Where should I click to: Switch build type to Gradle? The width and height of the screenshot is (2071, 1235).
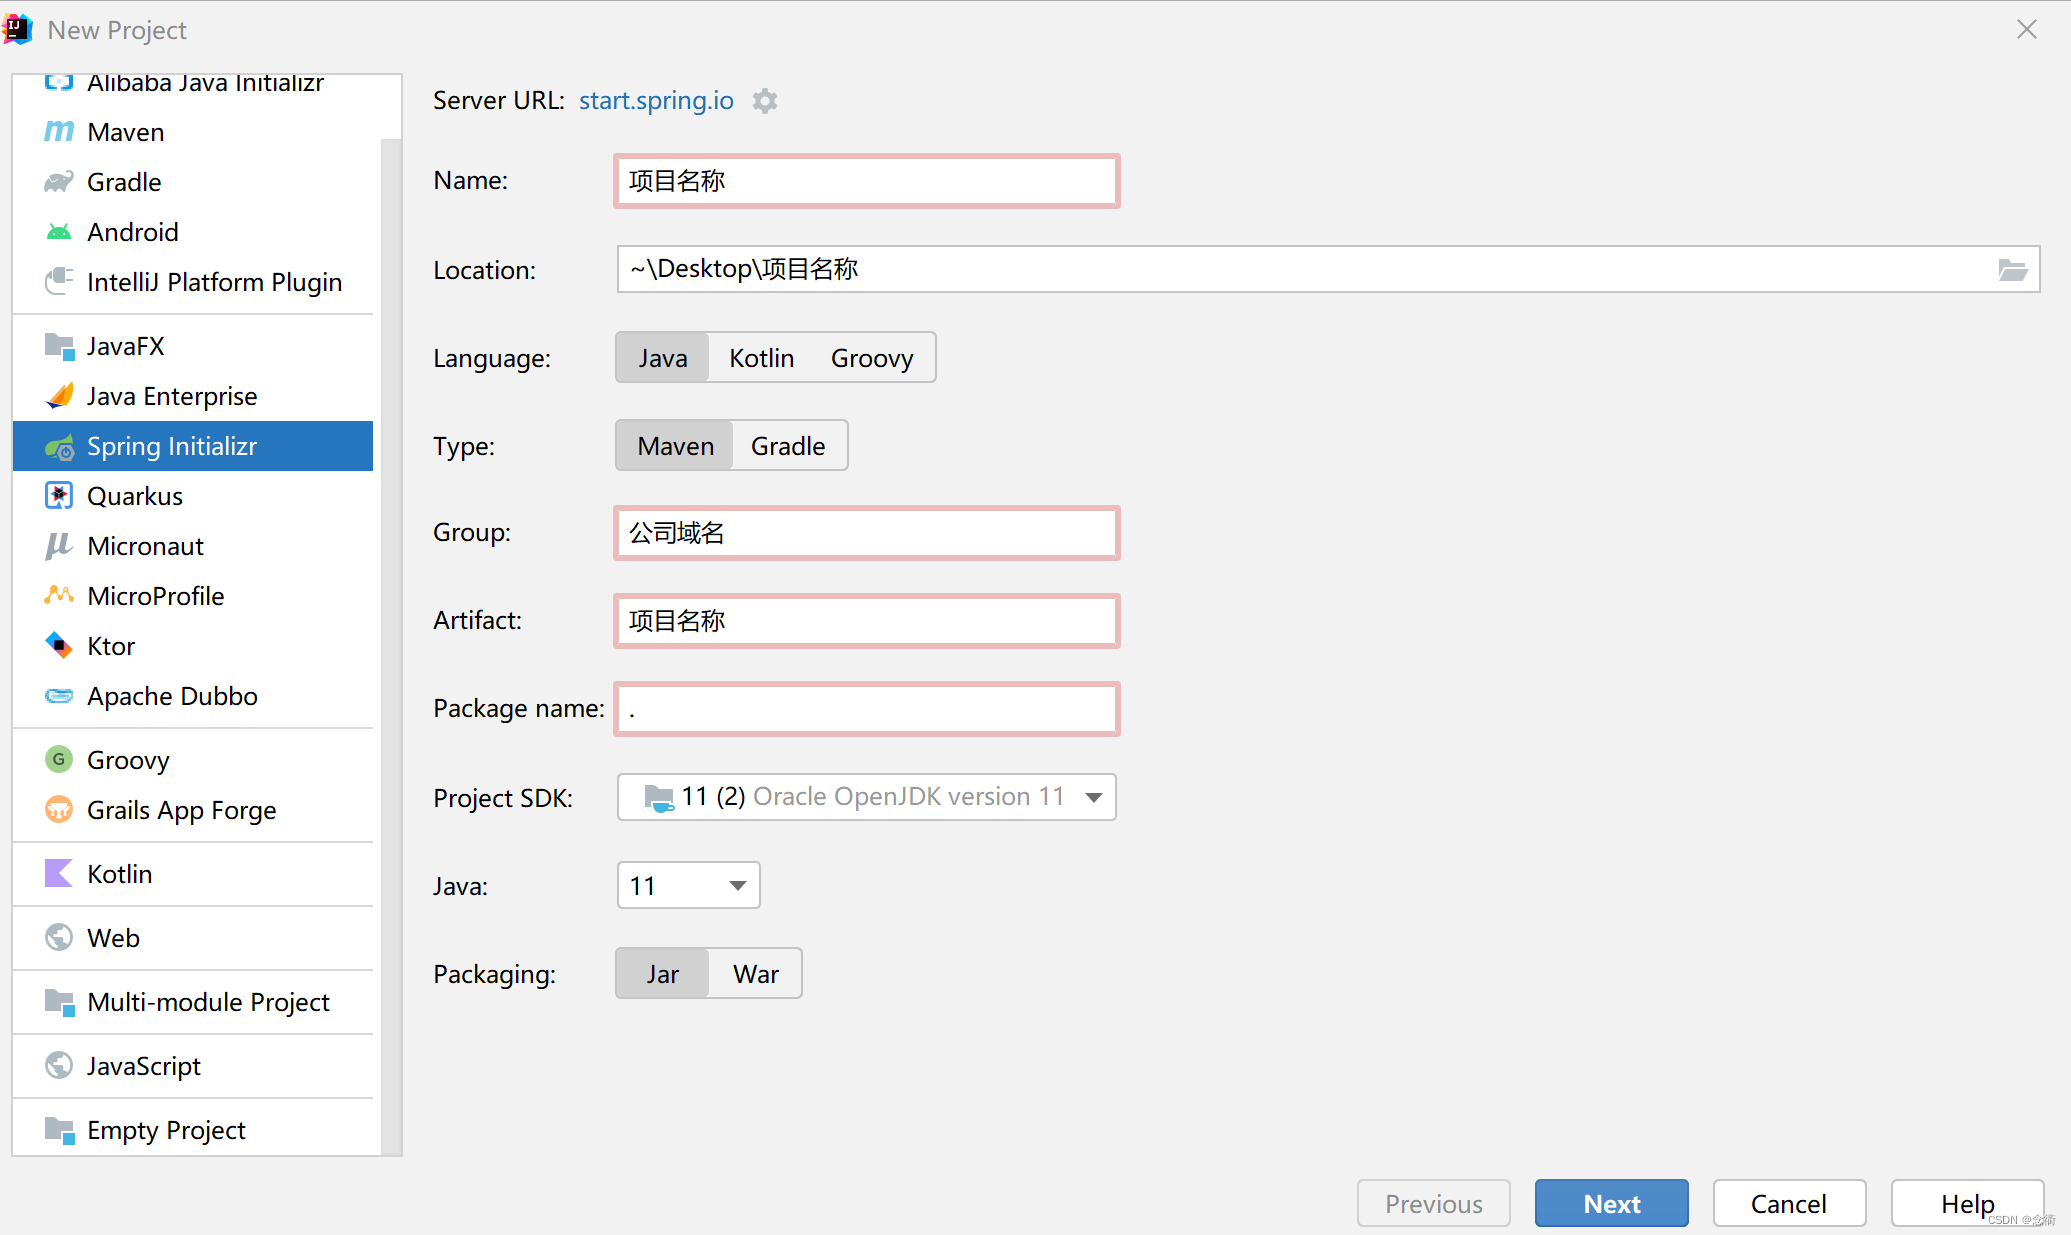click(x=788, y=446)
